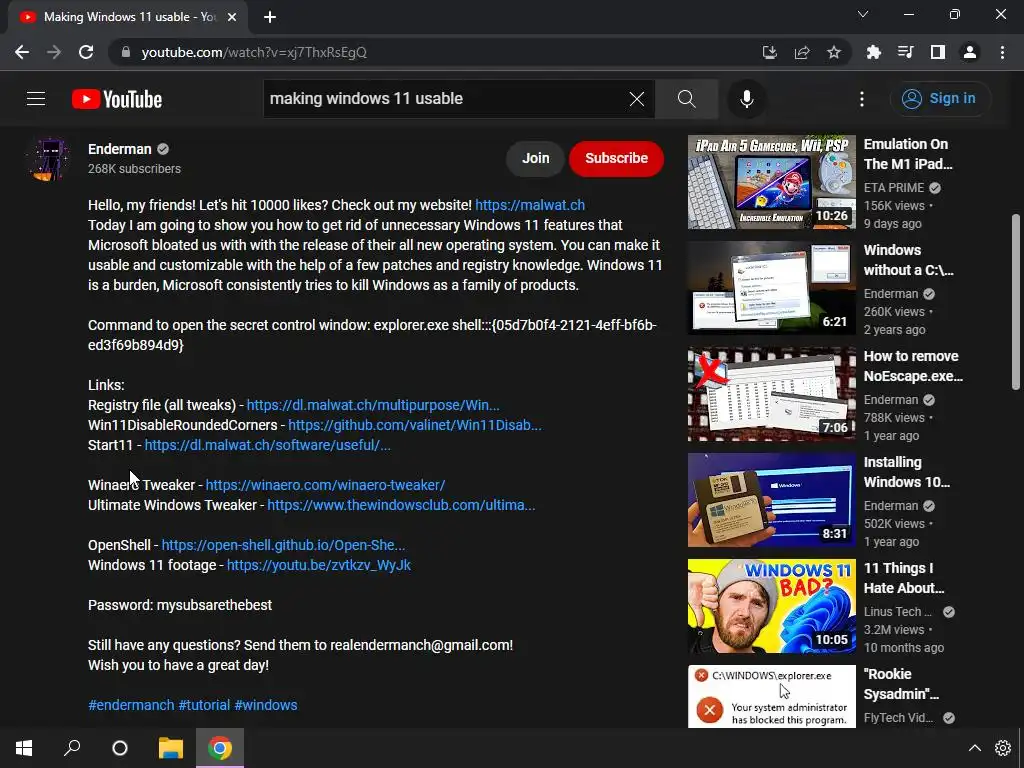The width and height of the screenshot is (1024, 768).
Task: Click FlyTech Vid channel name
Action: coord(898,718)
